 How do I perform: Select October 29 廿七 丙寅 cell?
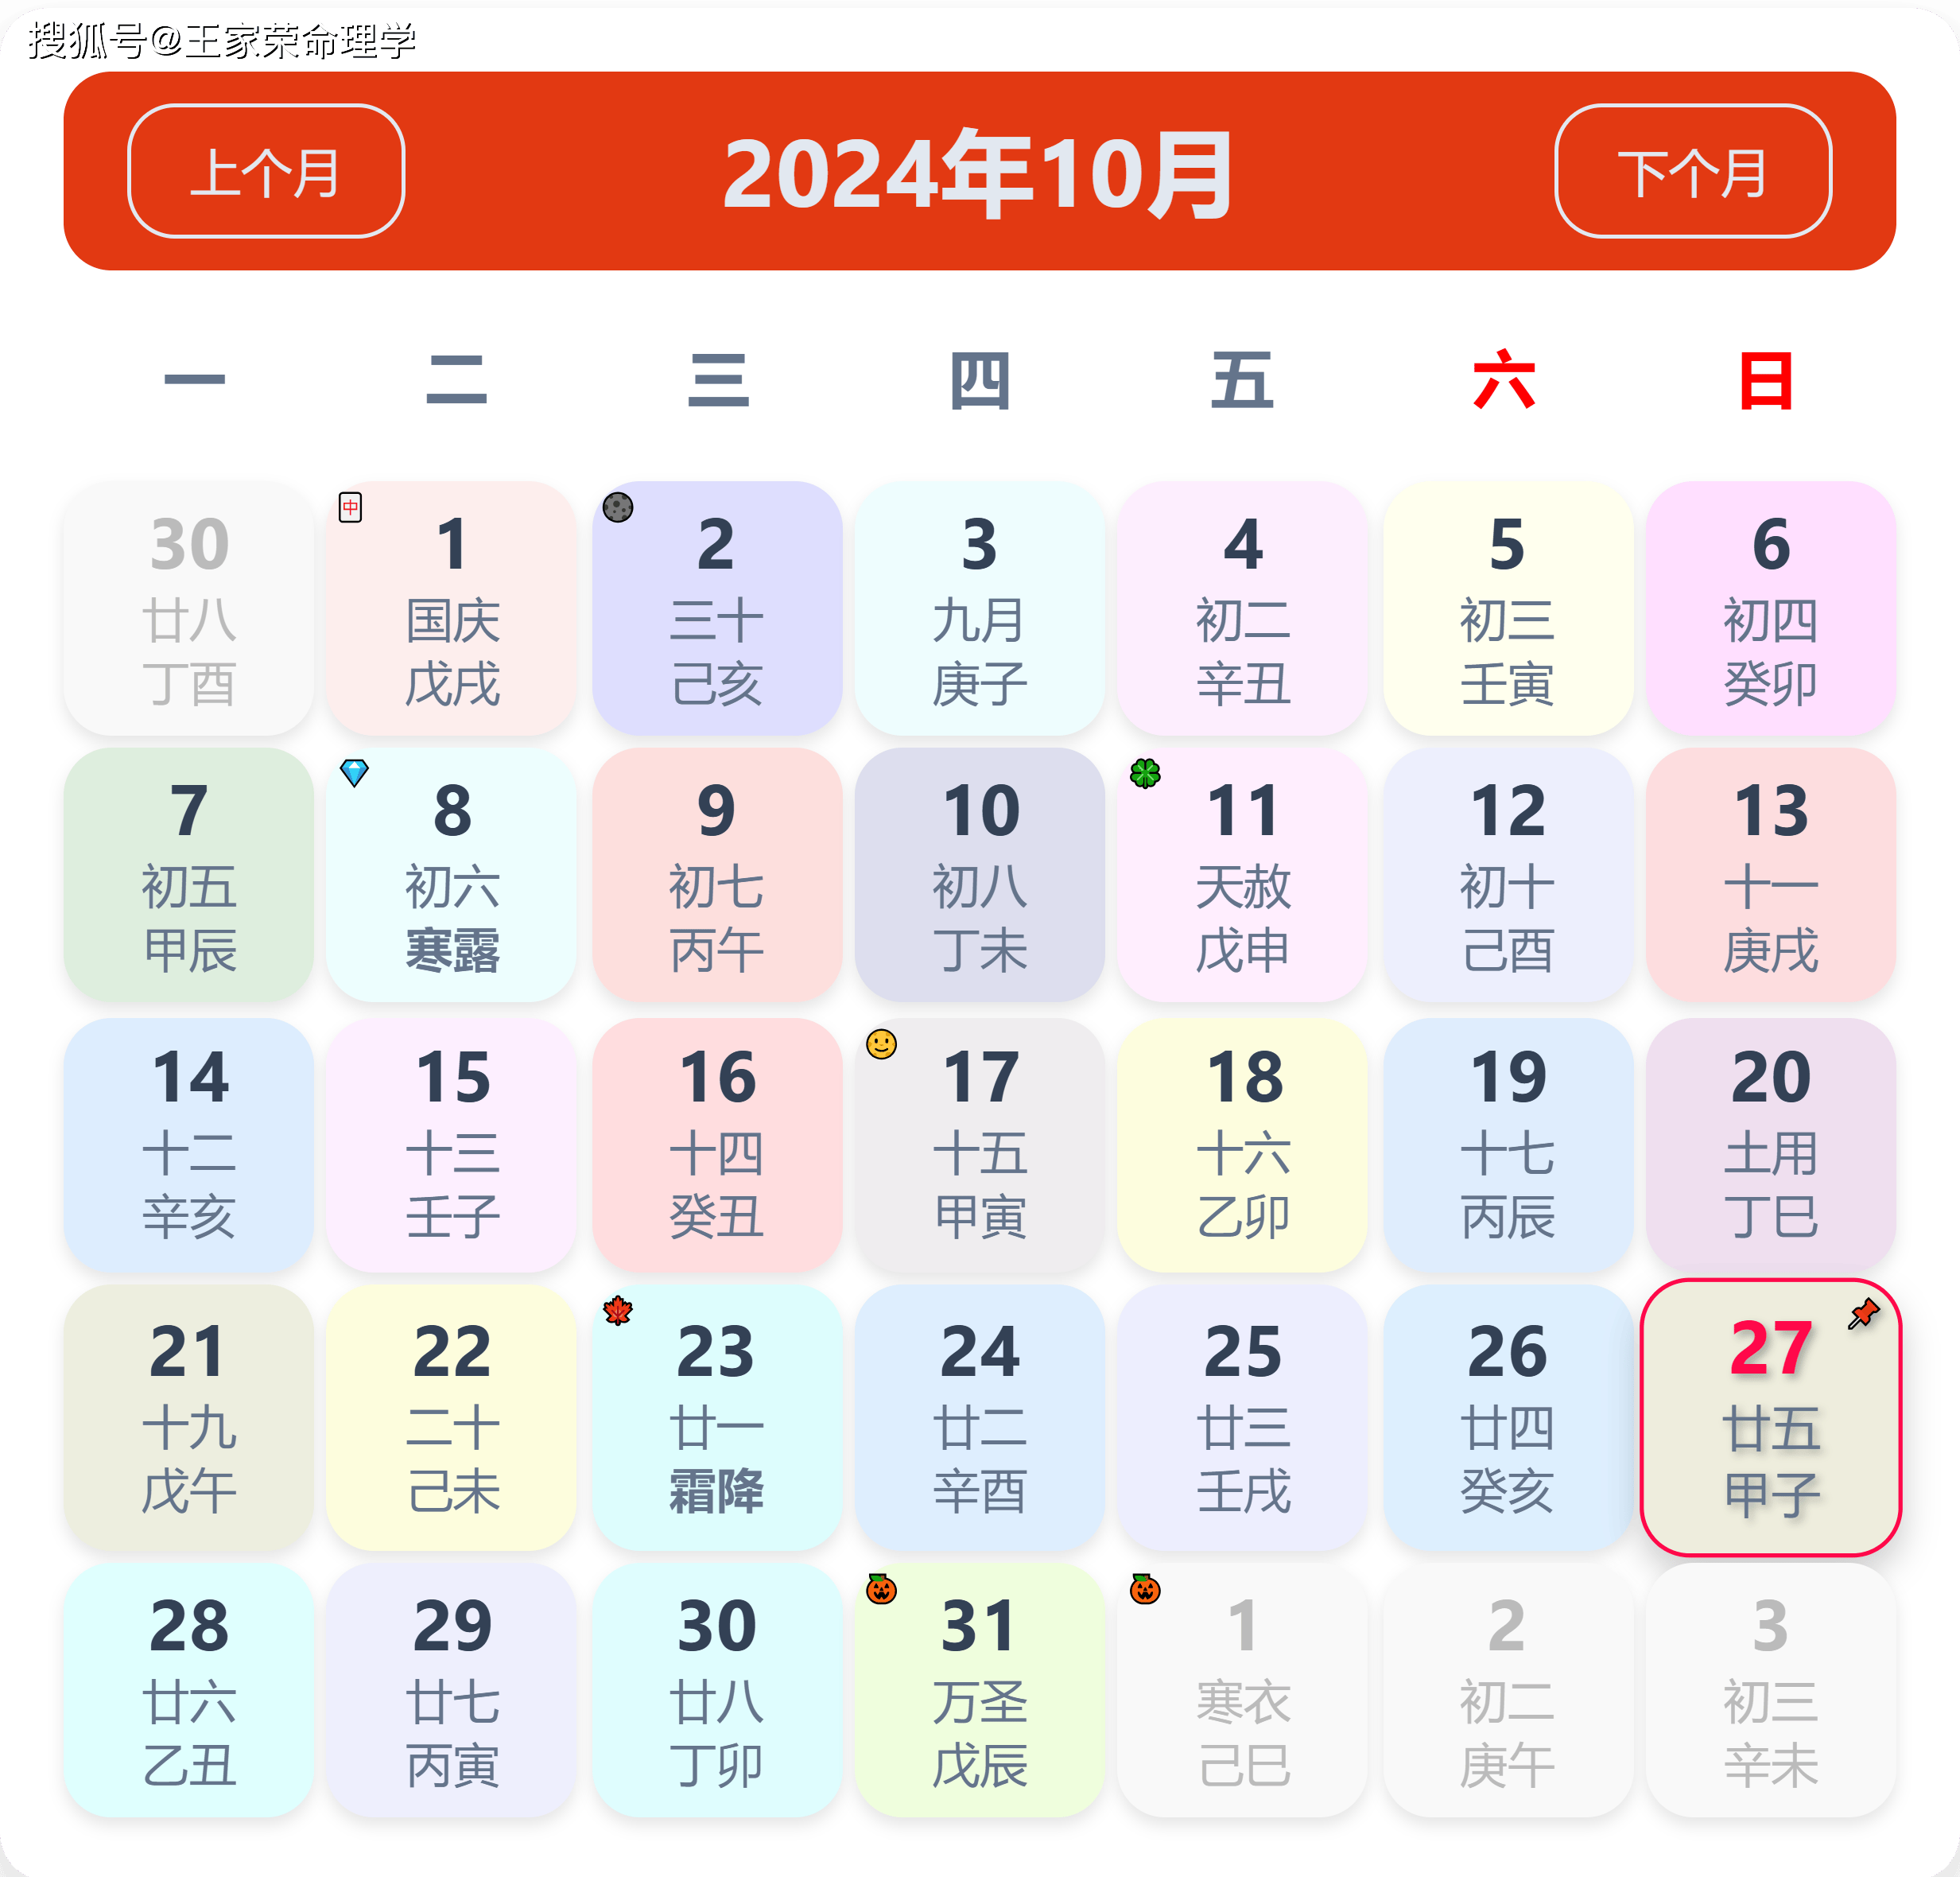point(452,1690)
